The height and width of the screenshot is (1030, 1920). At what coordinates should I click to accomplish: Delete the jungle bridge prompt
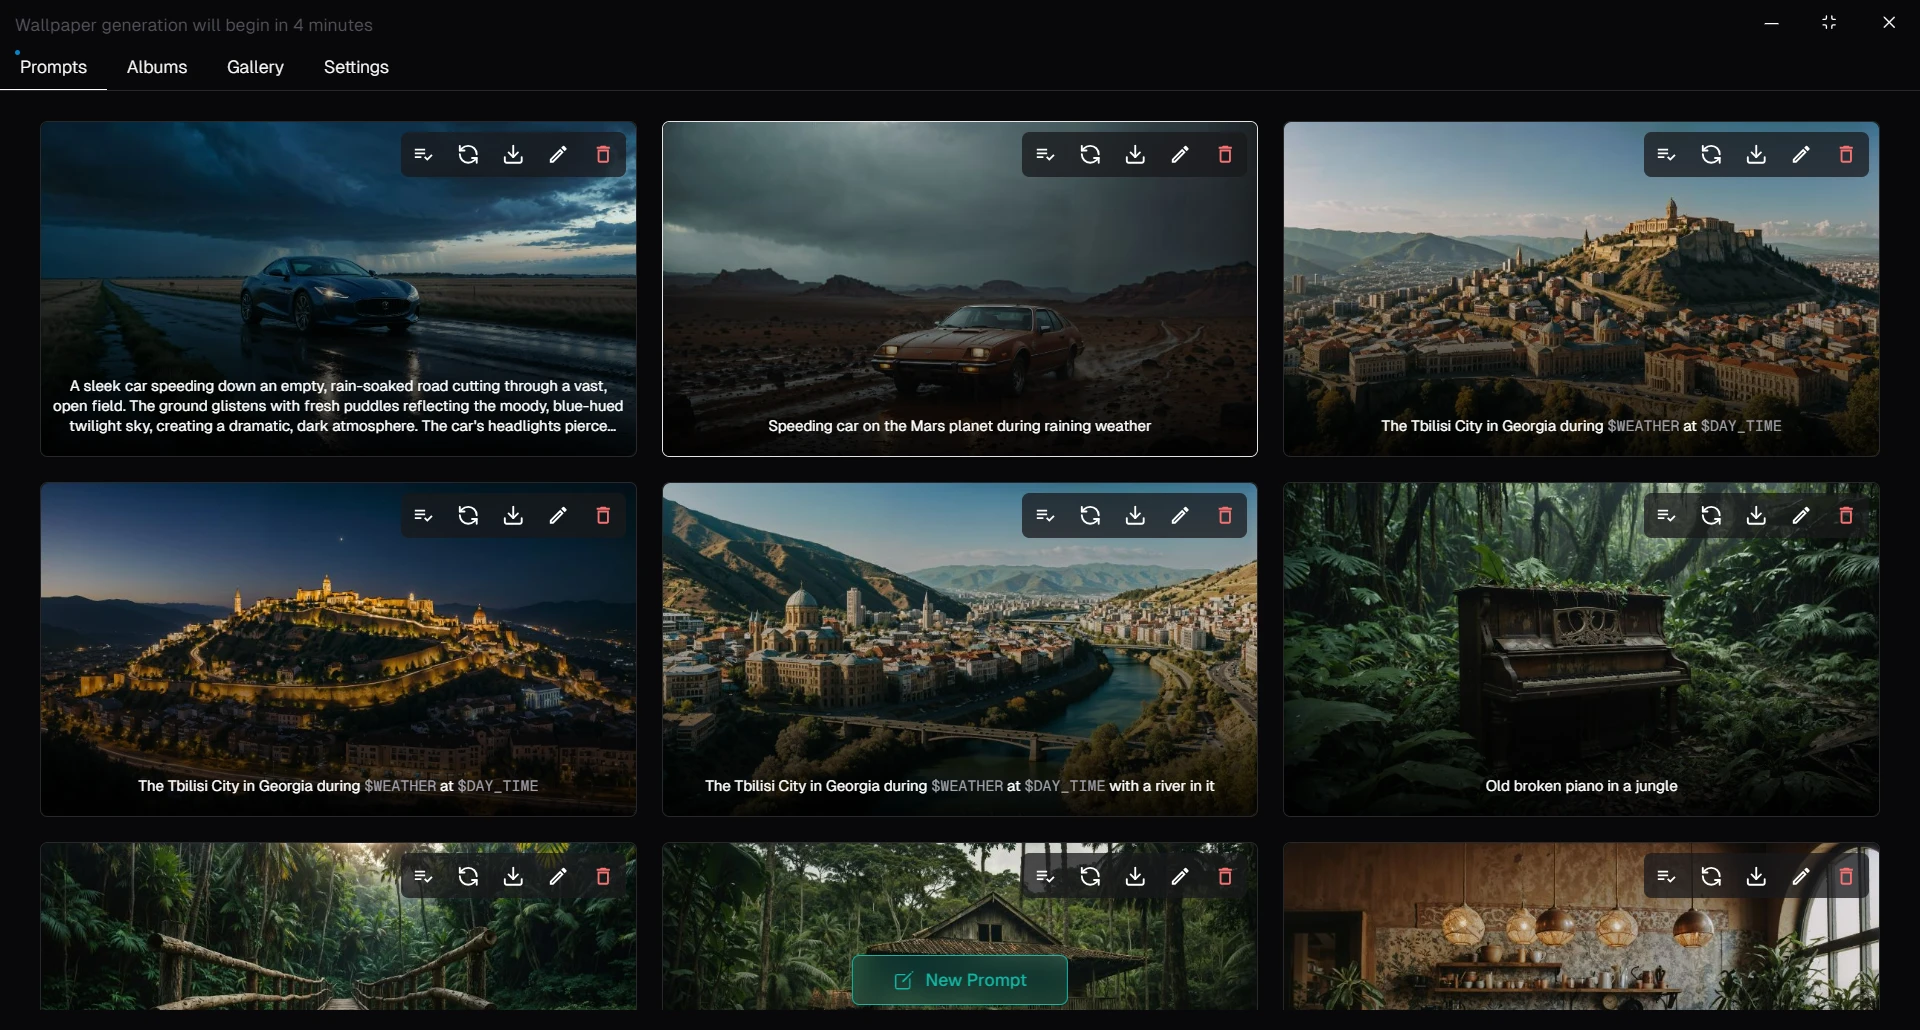coord(603,877)
